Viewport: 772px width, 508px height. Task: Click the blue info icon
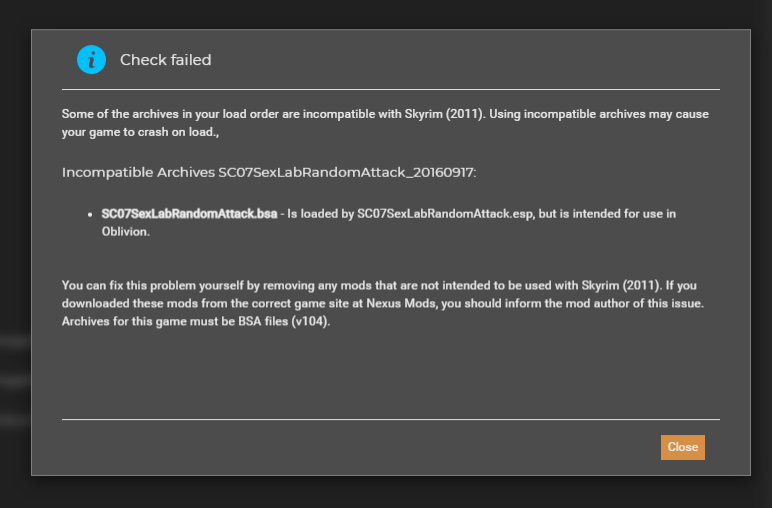(92, 60)
